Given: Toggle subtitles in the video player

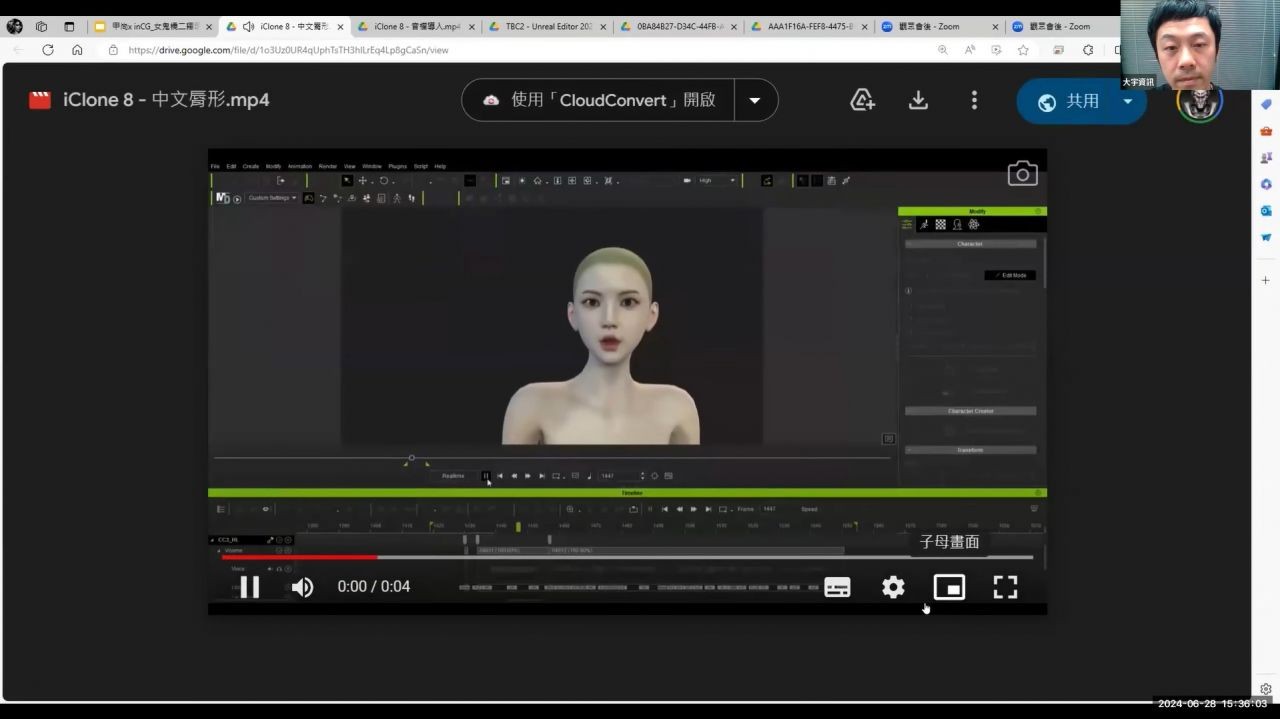Looking at the screenshot, I should tap(837, 587).
